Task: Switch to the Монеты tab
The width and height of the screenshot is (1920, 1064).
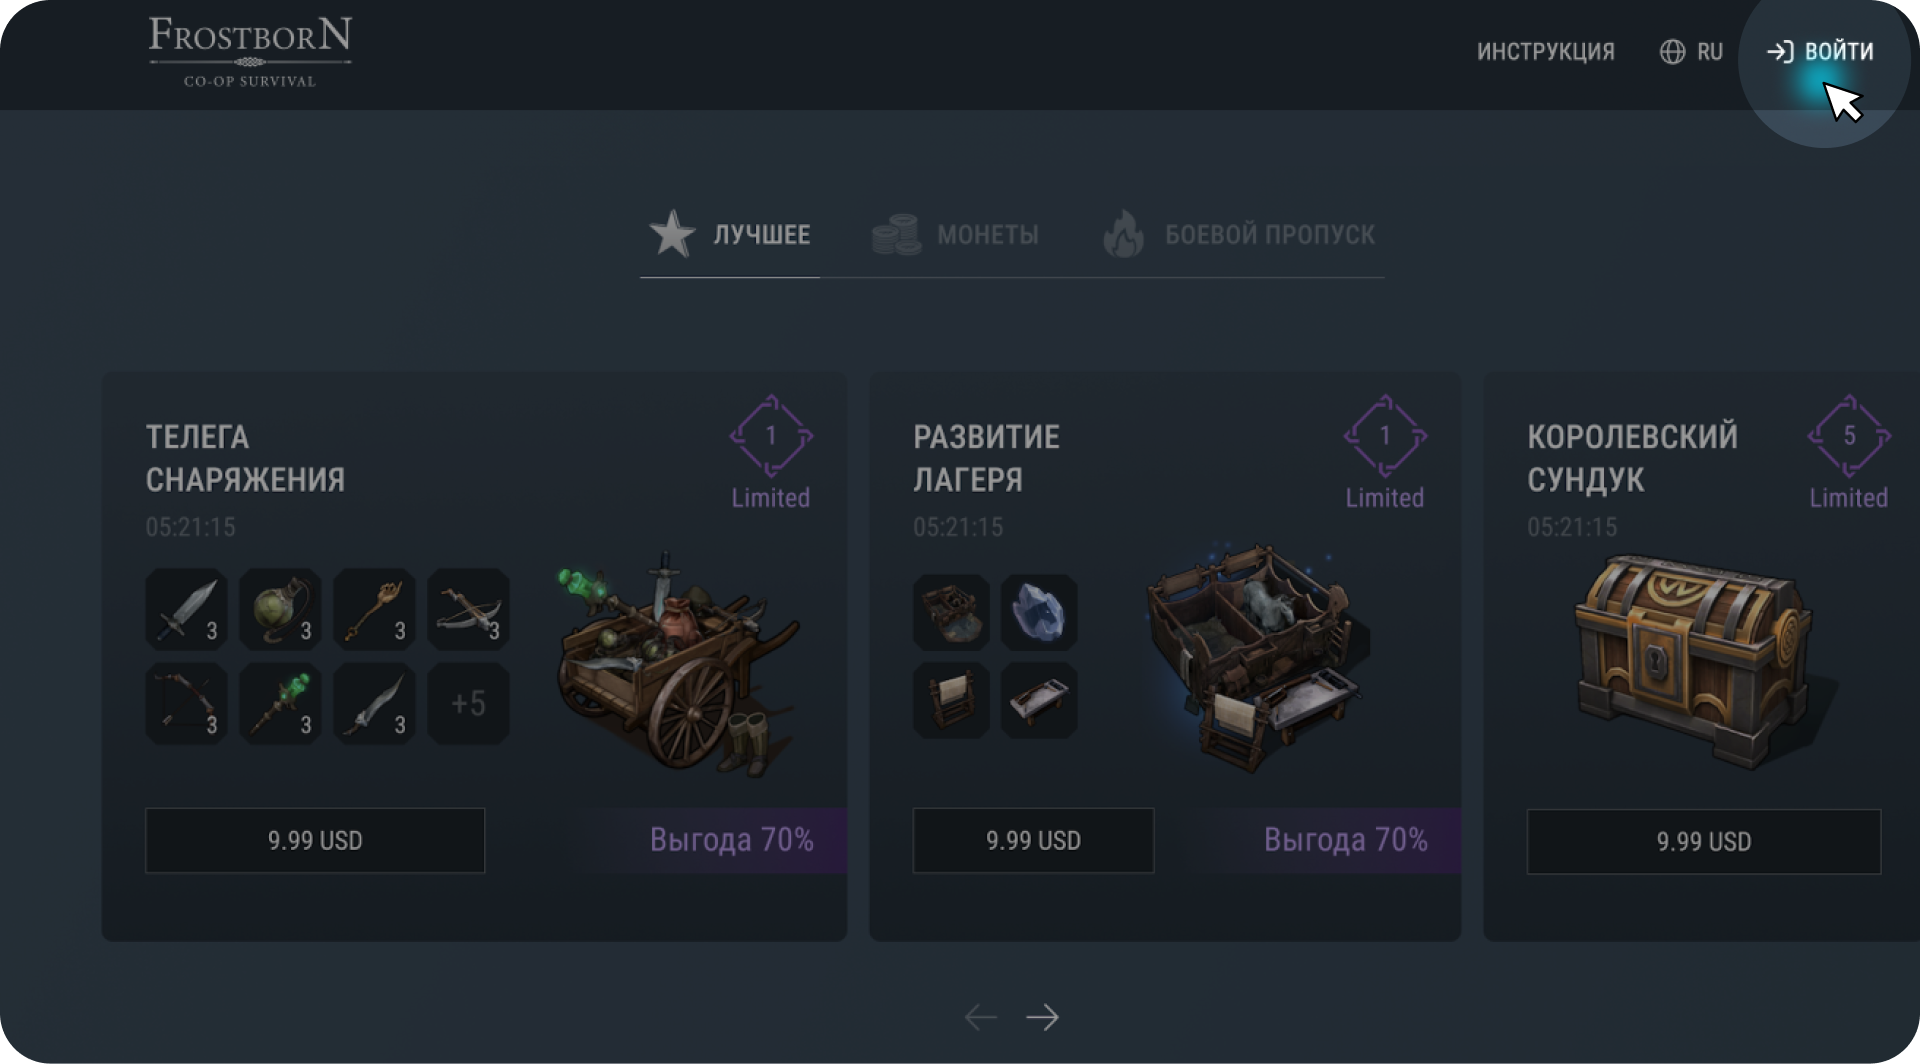Action: coord(956,235)
